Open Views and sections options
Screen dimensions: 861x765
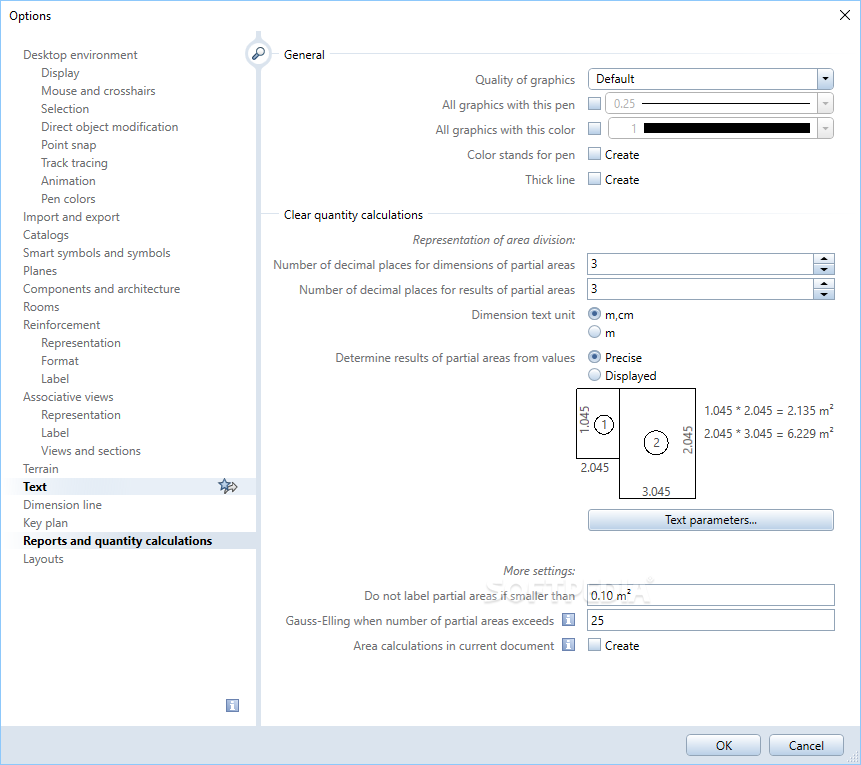pyautogui.click(x=91, y=451)
